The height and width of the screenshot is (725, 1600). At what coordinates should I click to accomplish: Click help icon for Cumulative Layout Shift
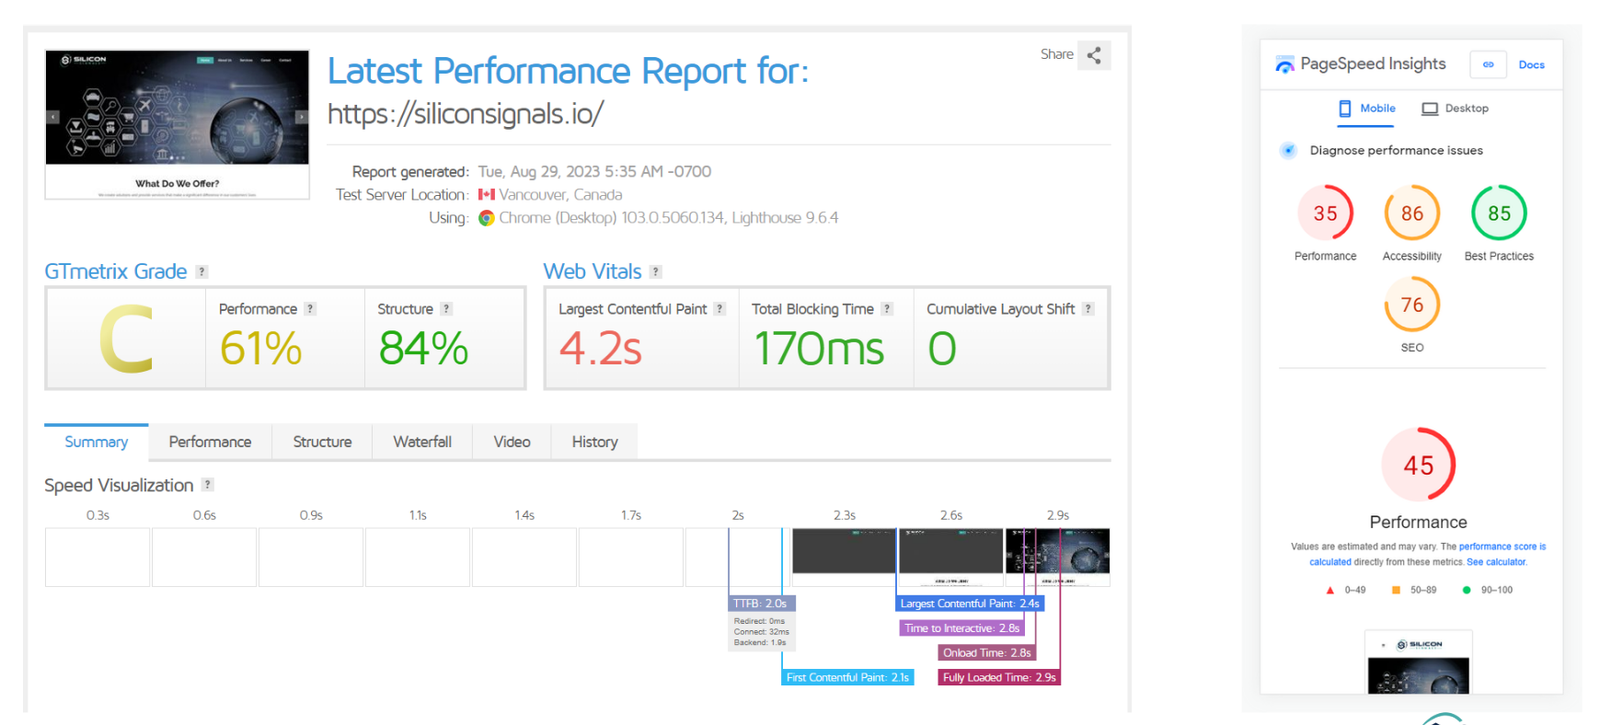coord(1088,309)
